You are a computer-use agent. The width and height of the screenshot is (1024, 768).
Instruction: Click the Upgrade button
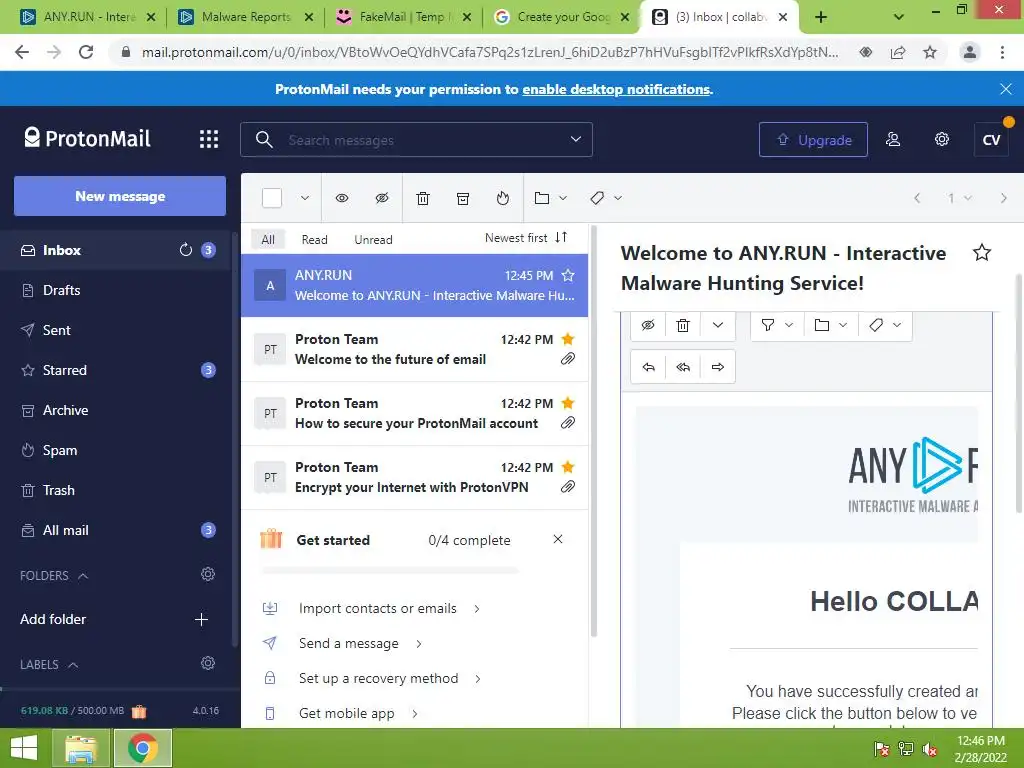[813, 140]
